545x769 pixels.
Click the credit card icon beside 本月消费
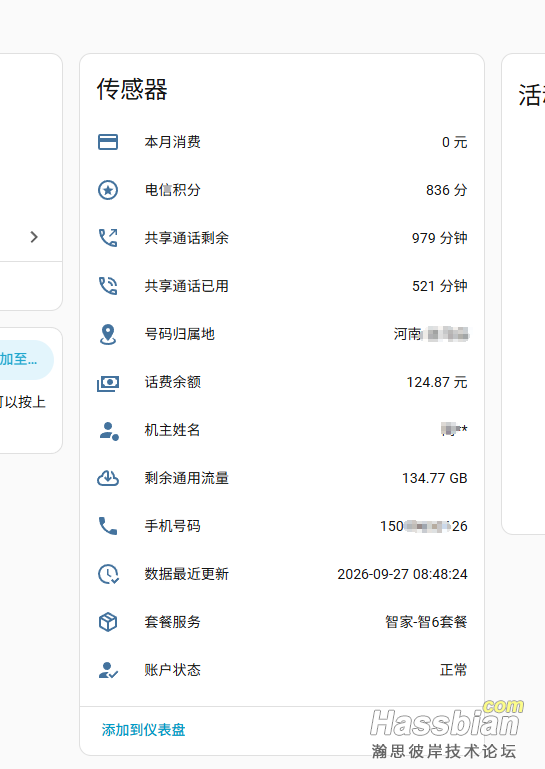point(108,142)
